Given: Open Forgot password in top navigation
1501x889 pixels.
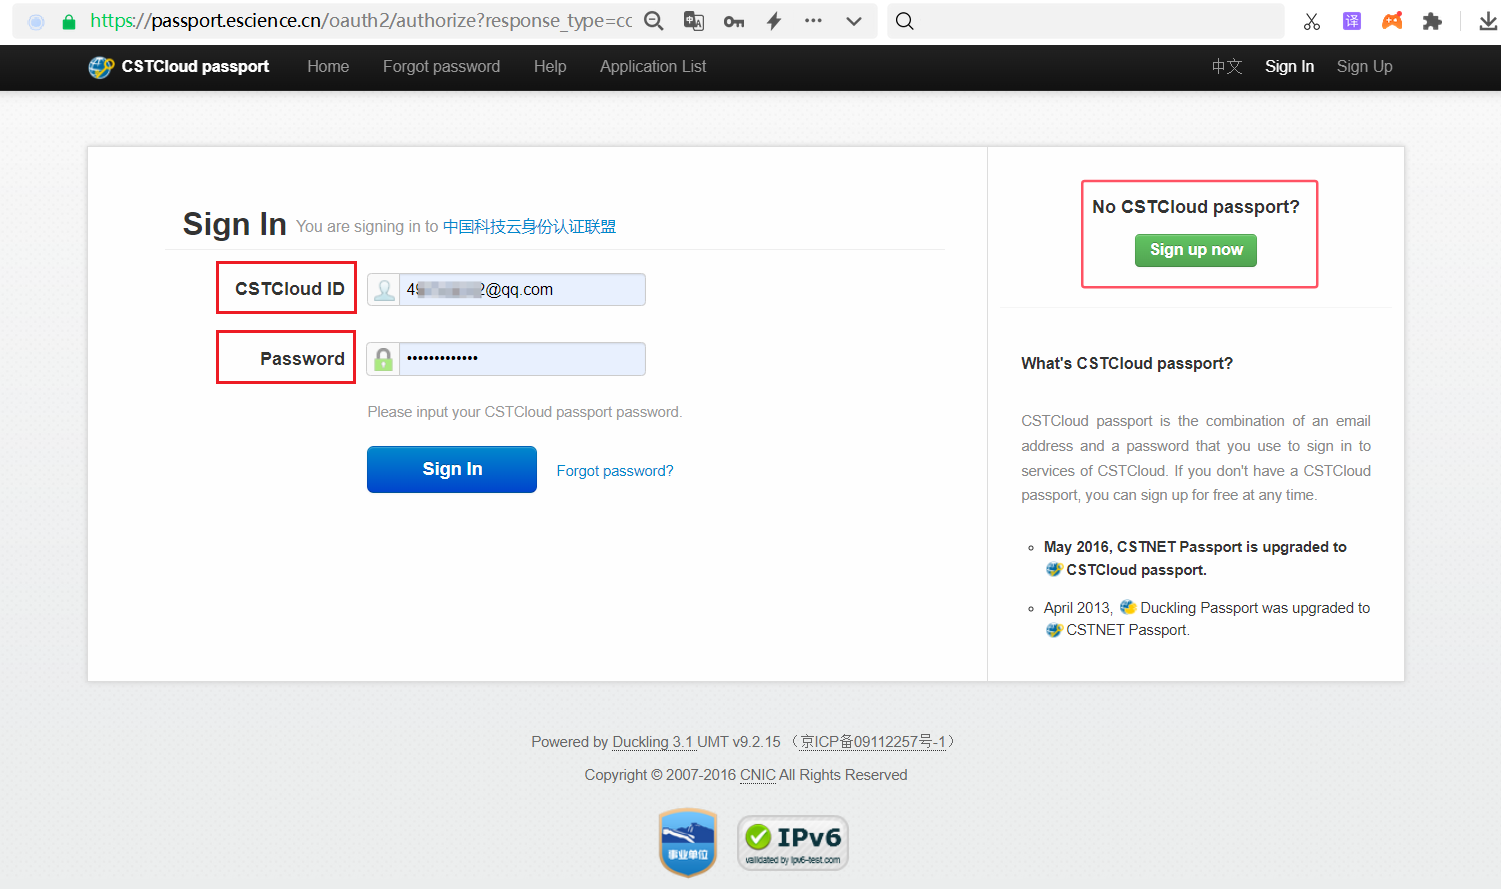Looking at the screenshot, I should [x=441, y=66].
